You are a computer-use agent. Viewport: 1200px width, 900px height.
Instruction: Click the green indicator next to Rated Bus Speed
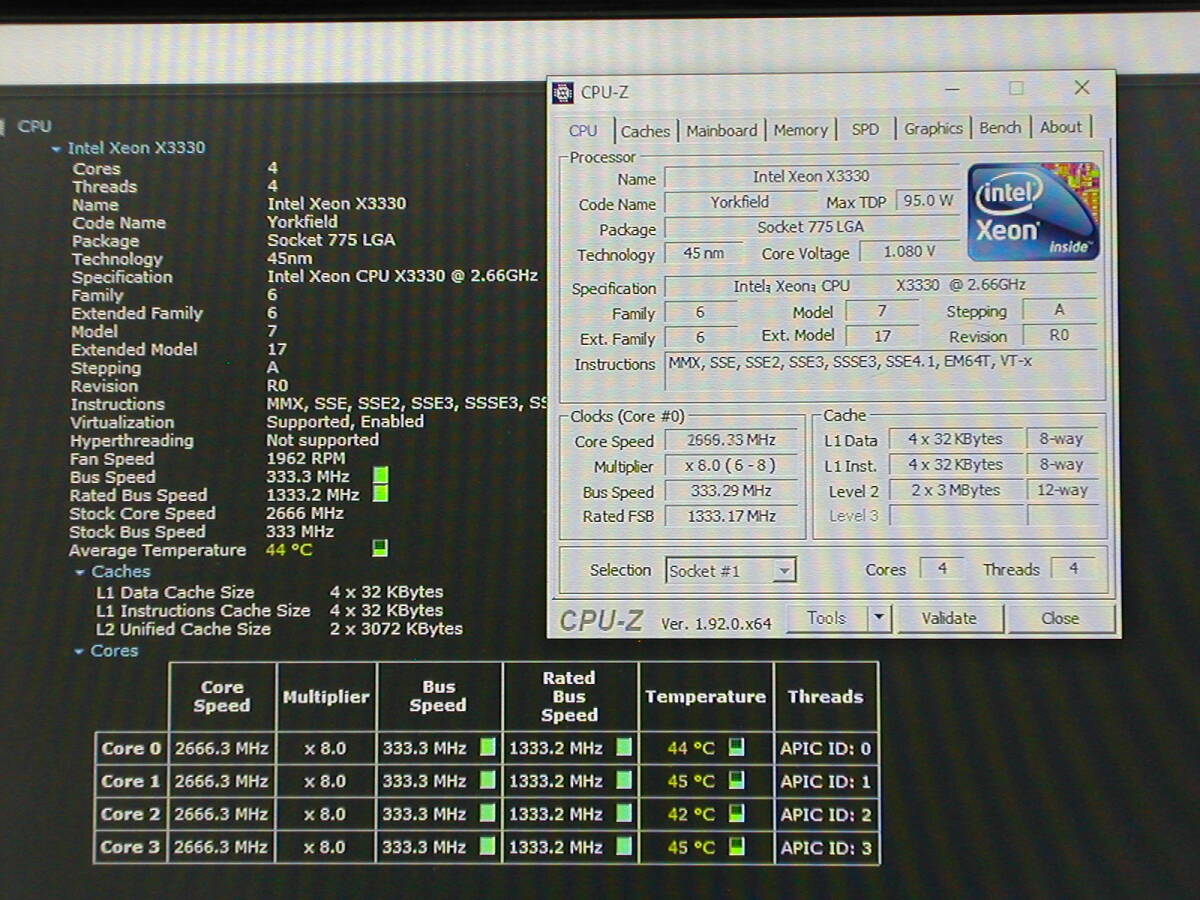pyautogui.click(x=380, y=494)
